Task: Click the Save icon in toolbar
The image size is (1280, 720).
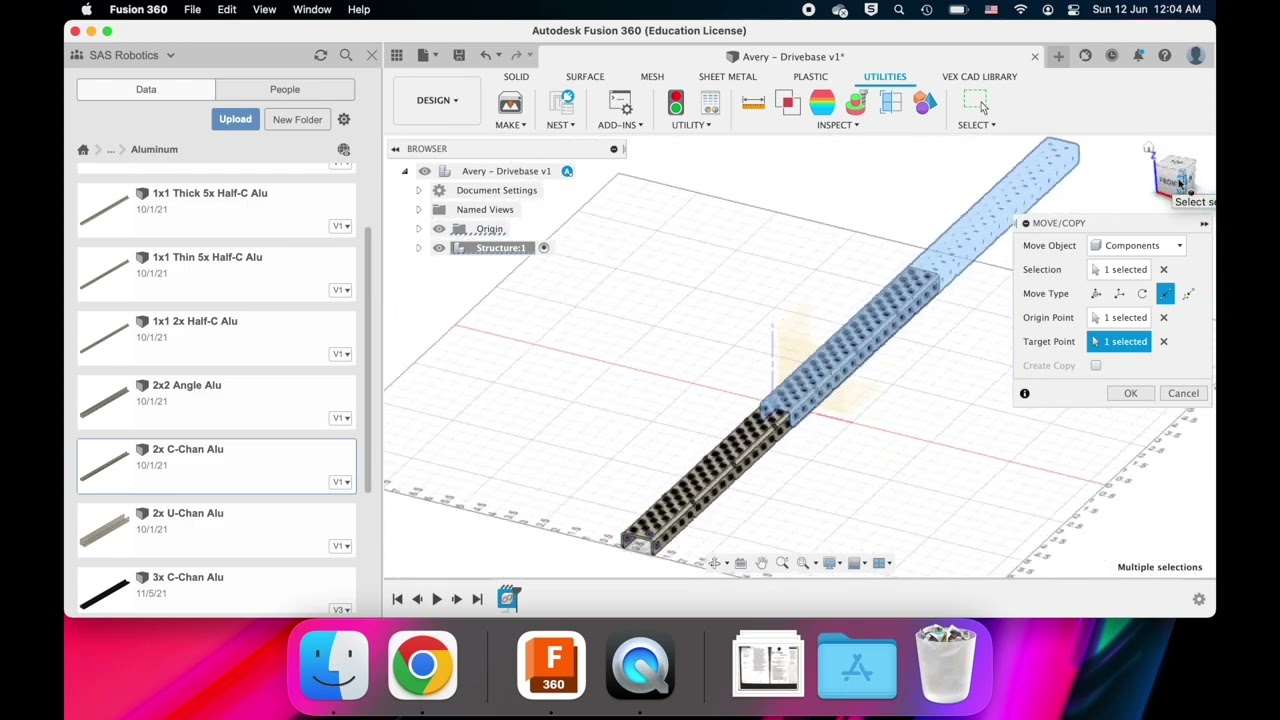Action: tap(459, 56)
